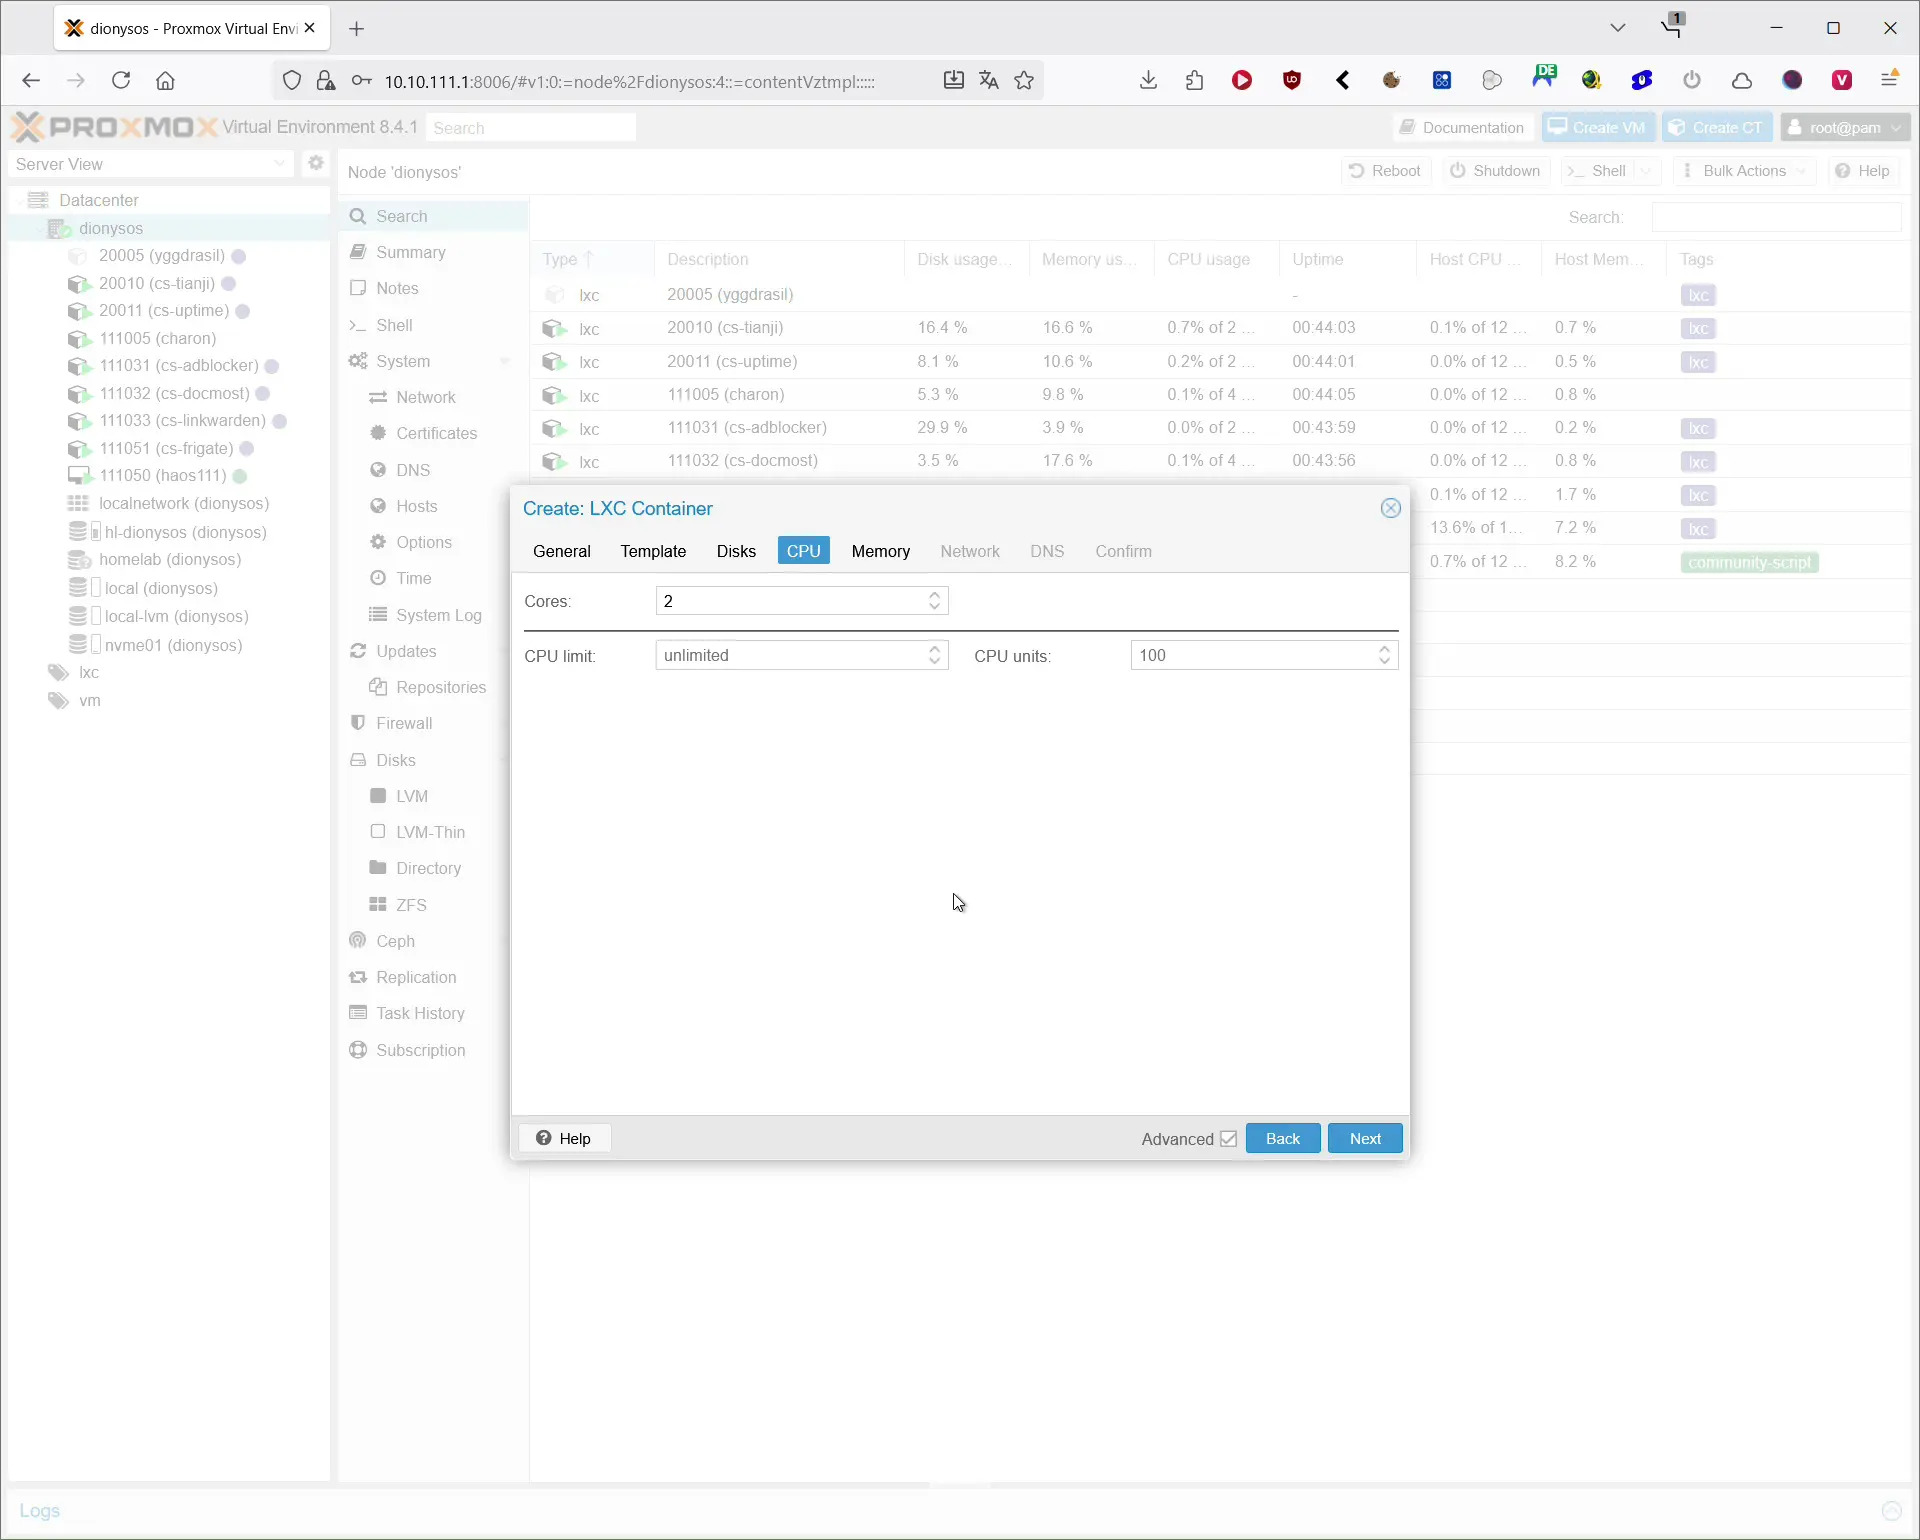Open Firefox application menu icon

[1889, 81]
